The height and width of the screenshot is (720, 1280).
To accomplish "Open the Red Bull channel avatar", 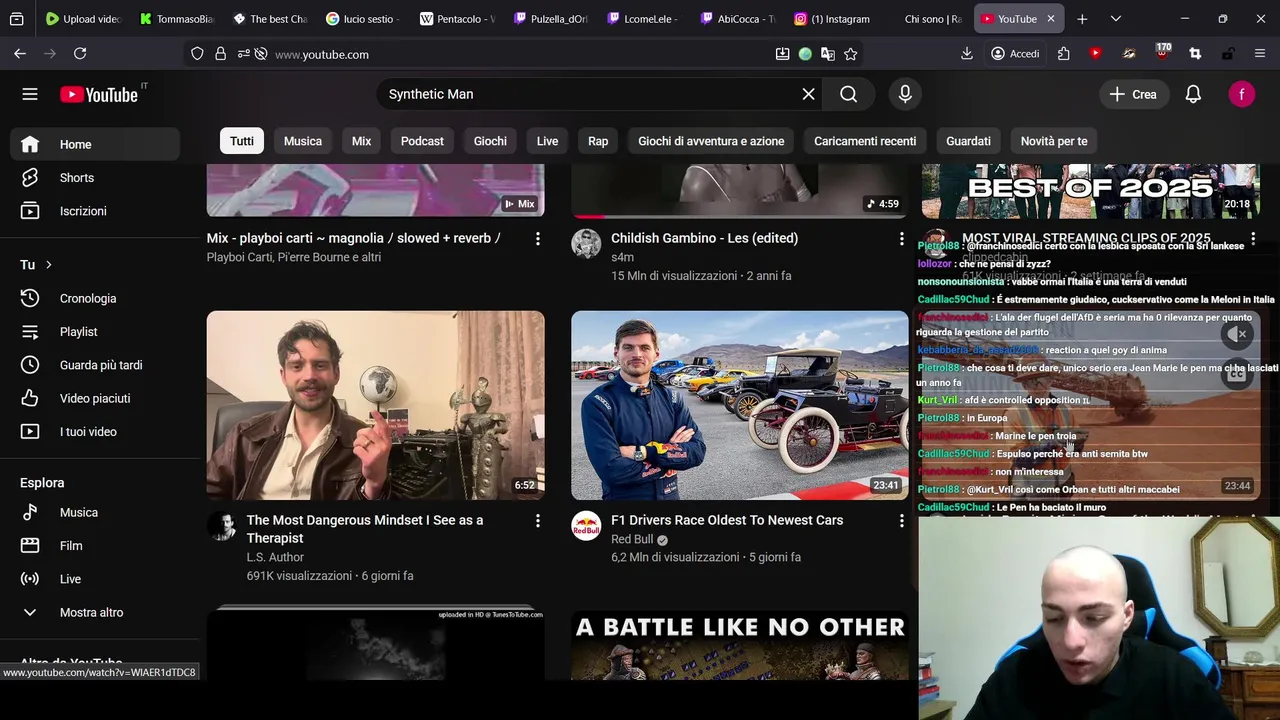I will click(586, 526).
